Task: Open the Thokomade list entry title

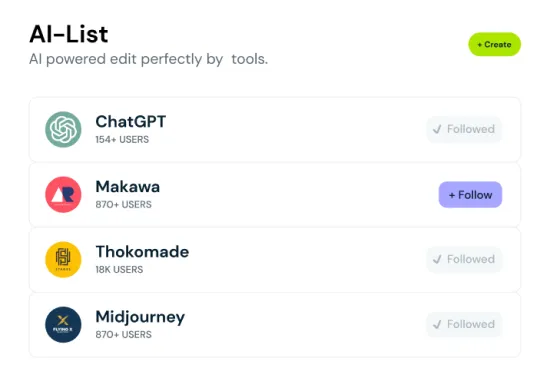Action: pyautogui.click(x=142, y=252)
